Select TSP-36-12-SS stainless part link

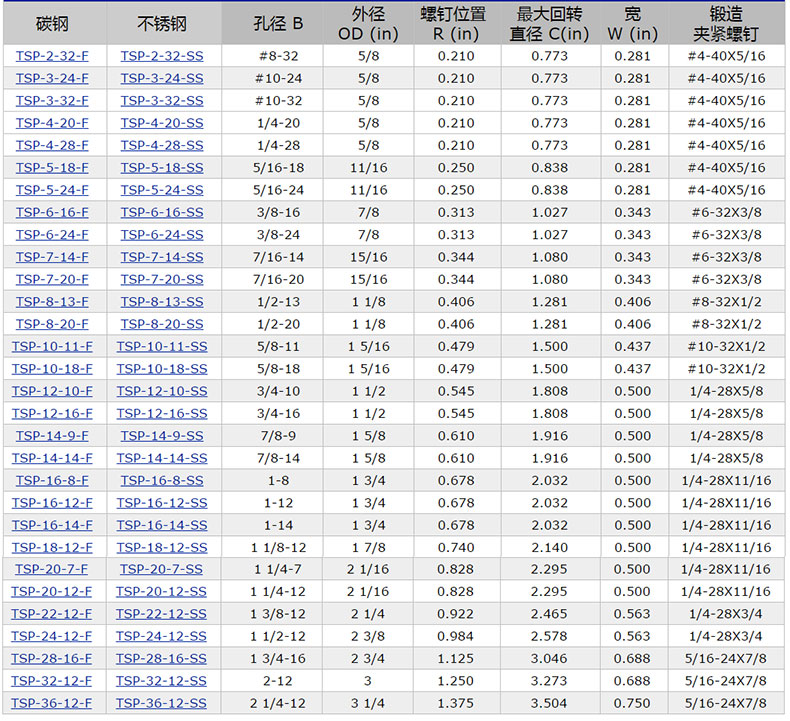coord(161,704)
